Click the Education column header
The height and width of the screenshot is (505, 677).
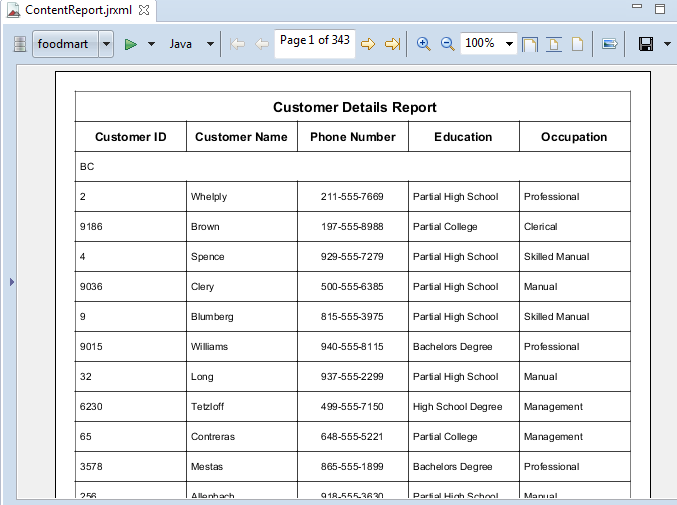coord(463,137)
